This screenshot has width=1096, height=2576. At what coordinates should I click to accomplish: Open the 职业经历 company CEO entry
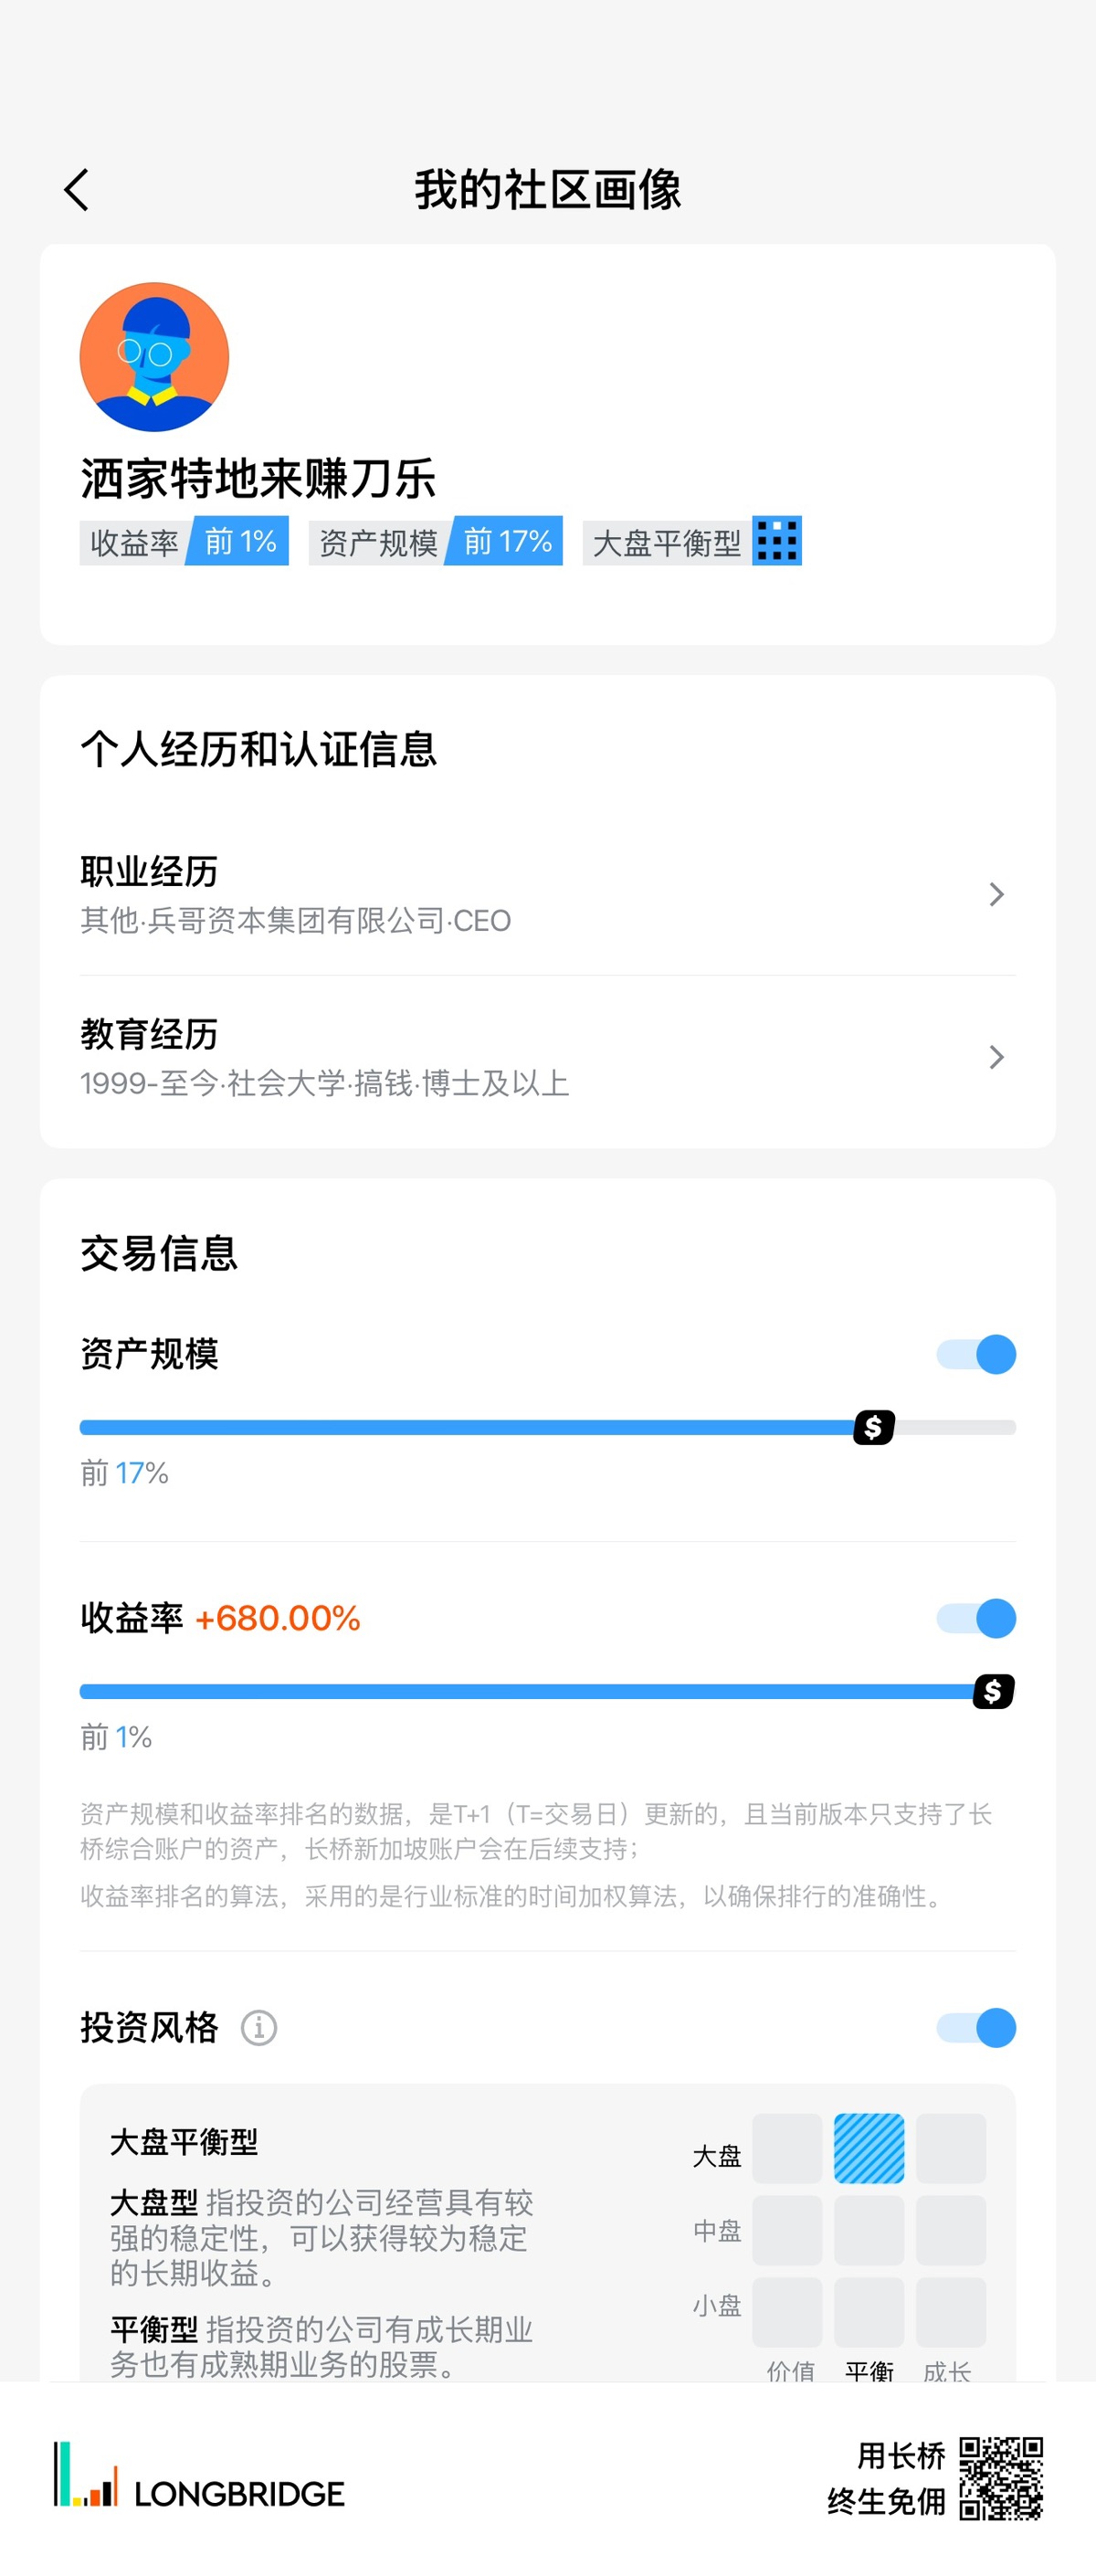click(x=296, y=920)
